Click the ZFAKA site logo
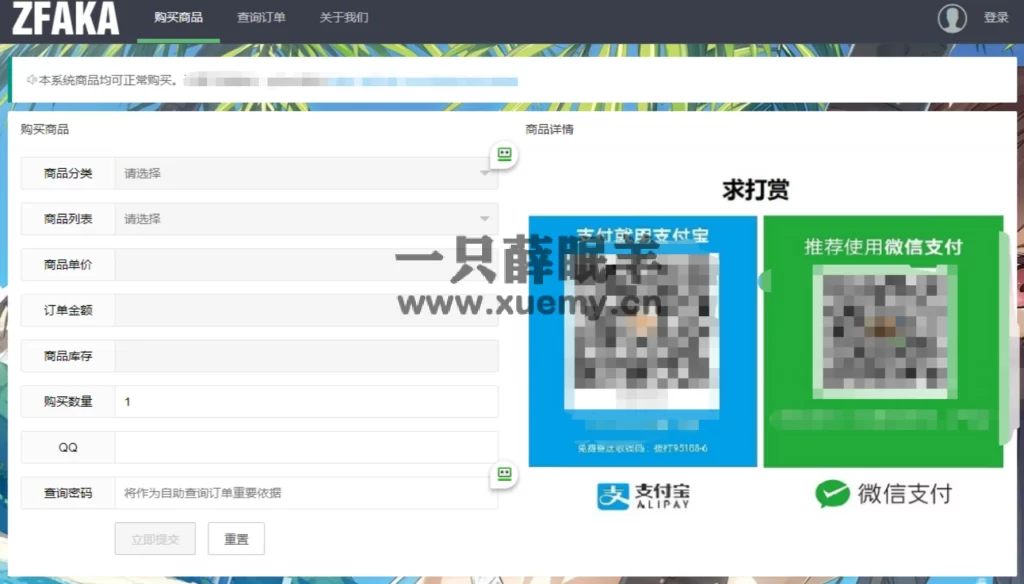Screen dimensions: 1024x584 [x=65, y=18]
